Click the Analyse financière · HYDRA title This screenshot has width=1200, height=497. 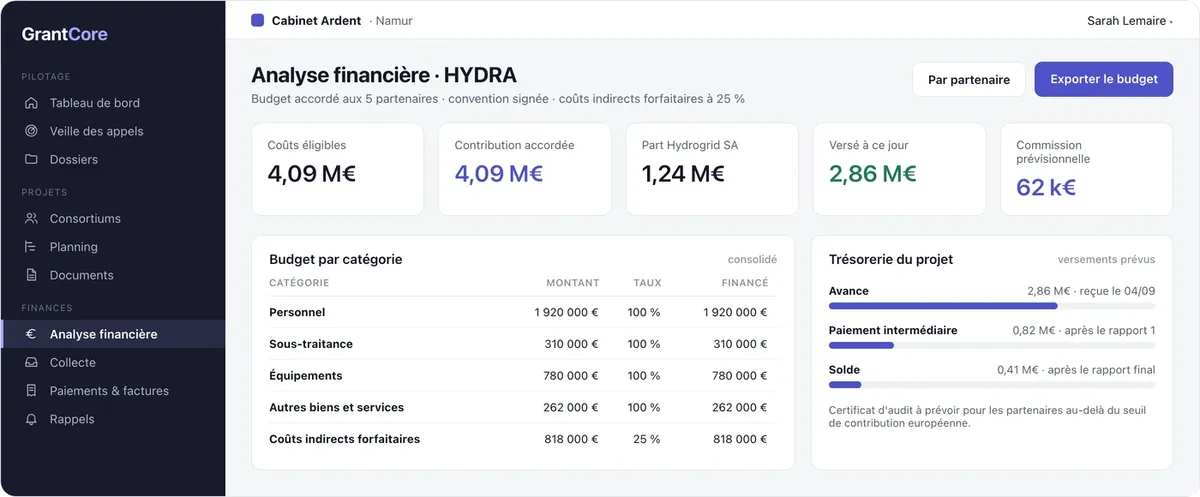tap(384, 75)
